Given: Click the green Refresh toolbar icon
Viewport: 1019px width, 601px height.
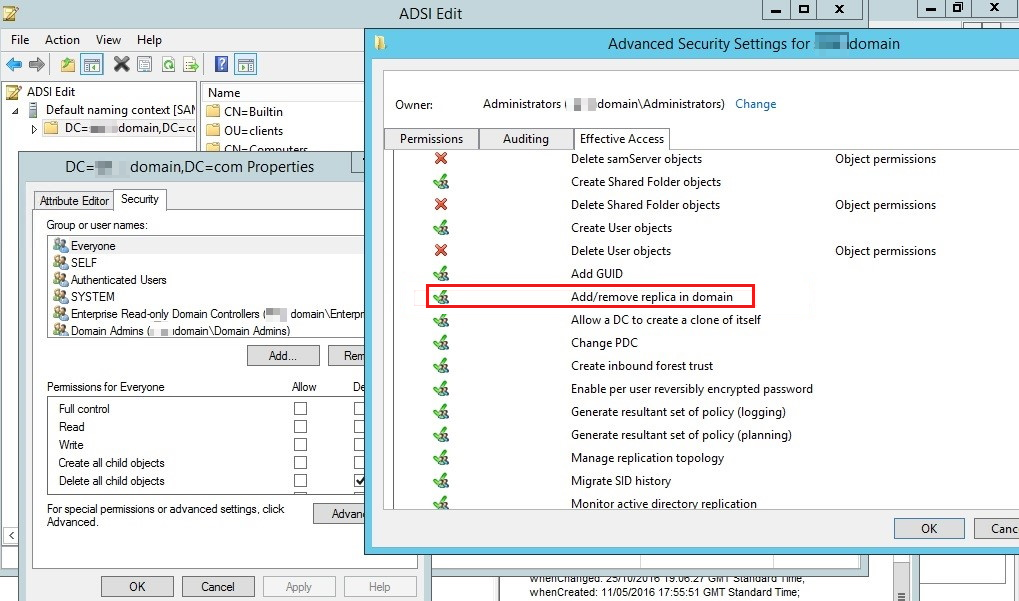Looking at the screenshot, I should pos(168,64).
